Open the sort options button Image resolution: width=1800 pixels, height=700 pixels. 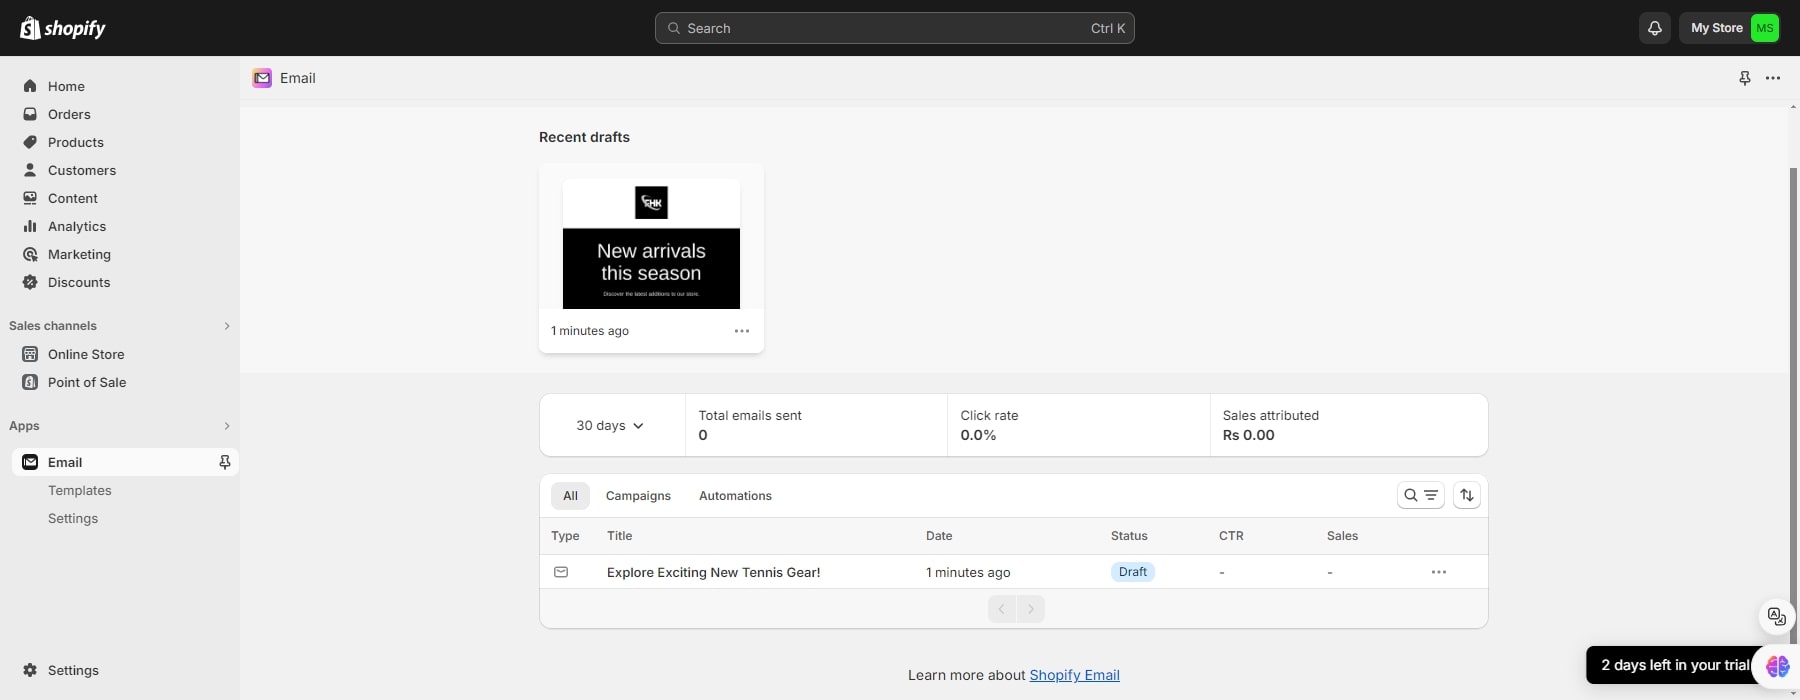(x=1467, y=495)
